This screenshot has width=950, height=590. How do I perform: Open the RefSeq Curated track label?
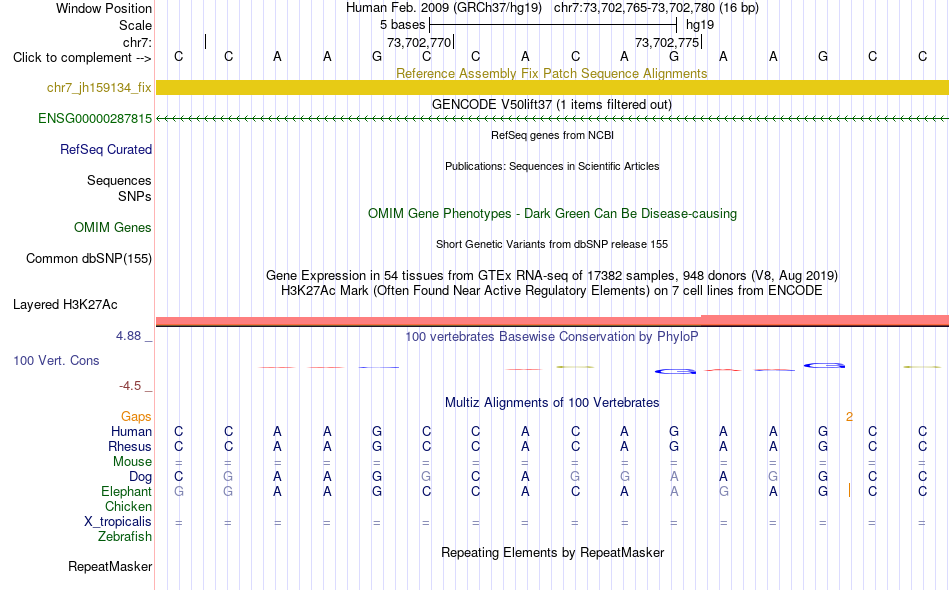(x=106, y=150)
